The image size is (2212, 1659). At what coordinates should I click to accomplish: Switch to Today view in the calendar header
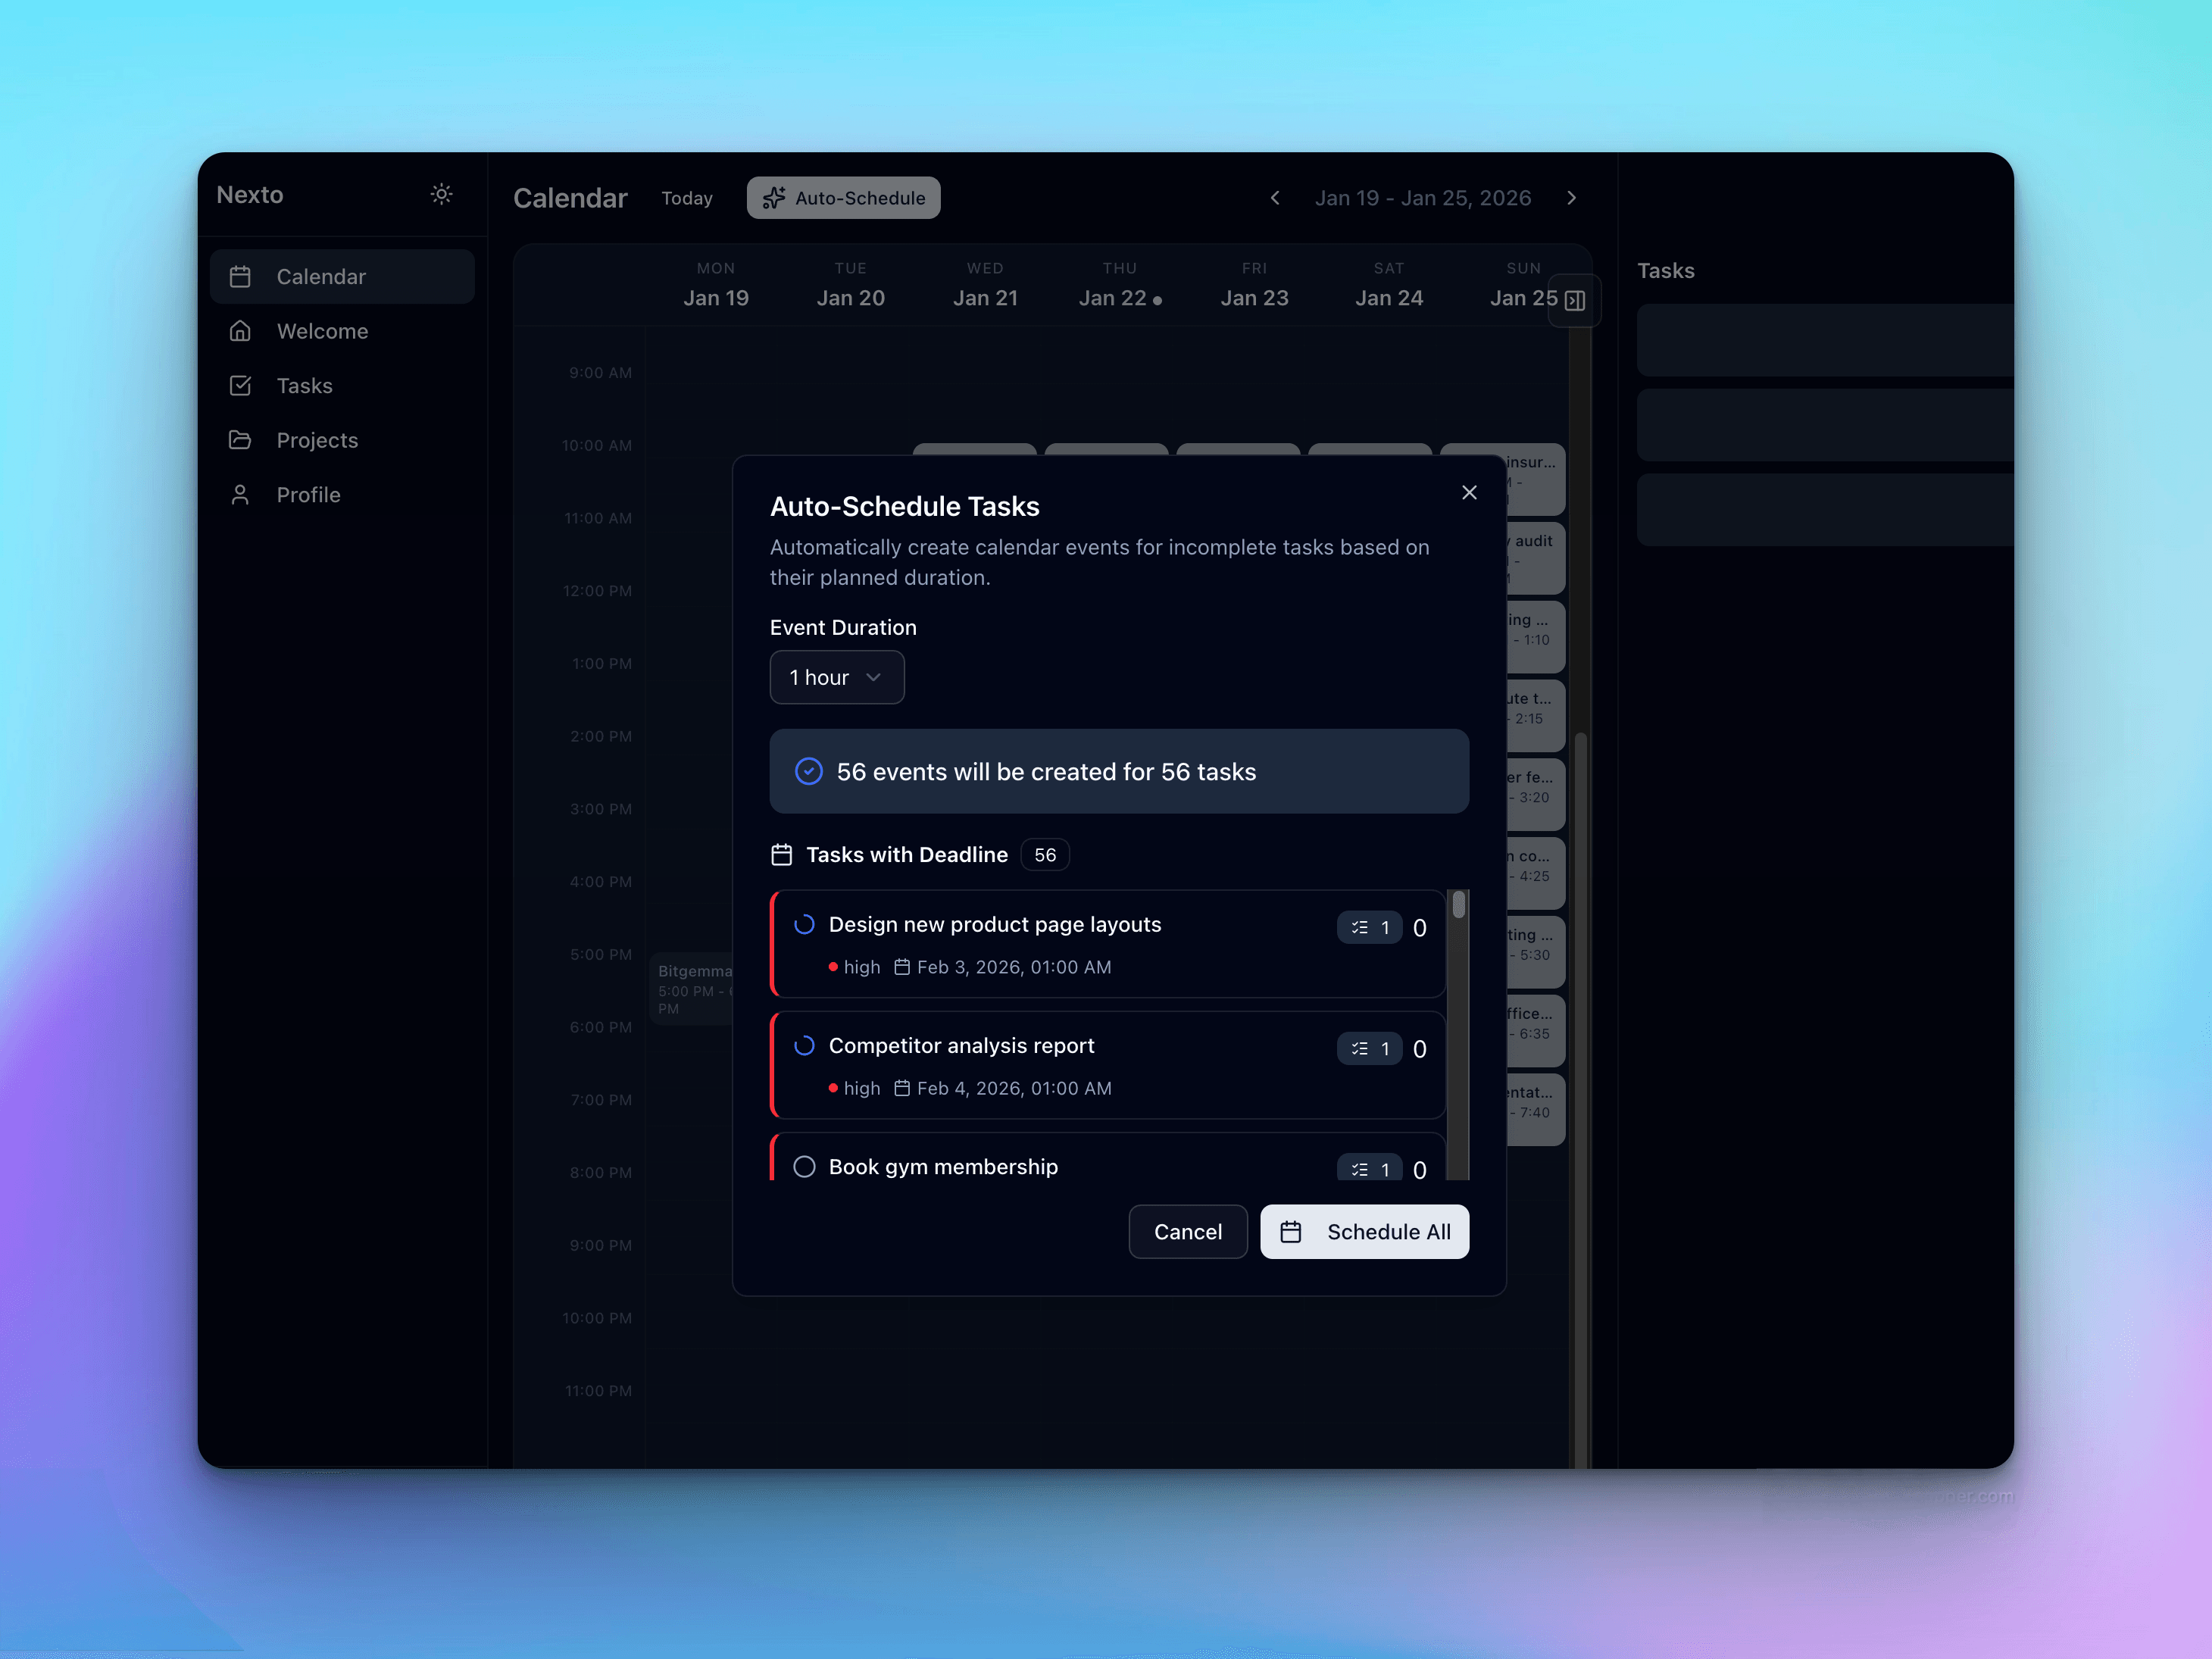[x=687, y=198]
